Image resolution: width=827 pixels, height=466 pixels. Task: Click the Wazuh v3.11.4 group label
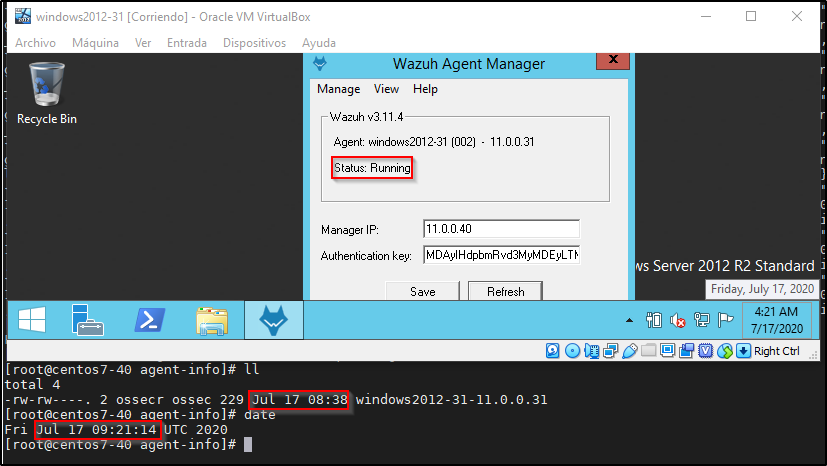(x=367, y=117)
